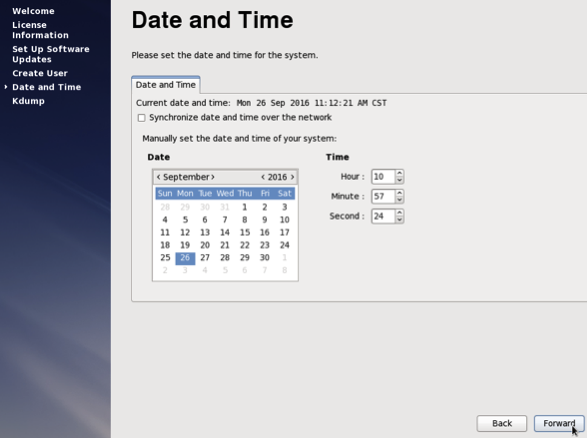Click the September month label

pos(186,177)
